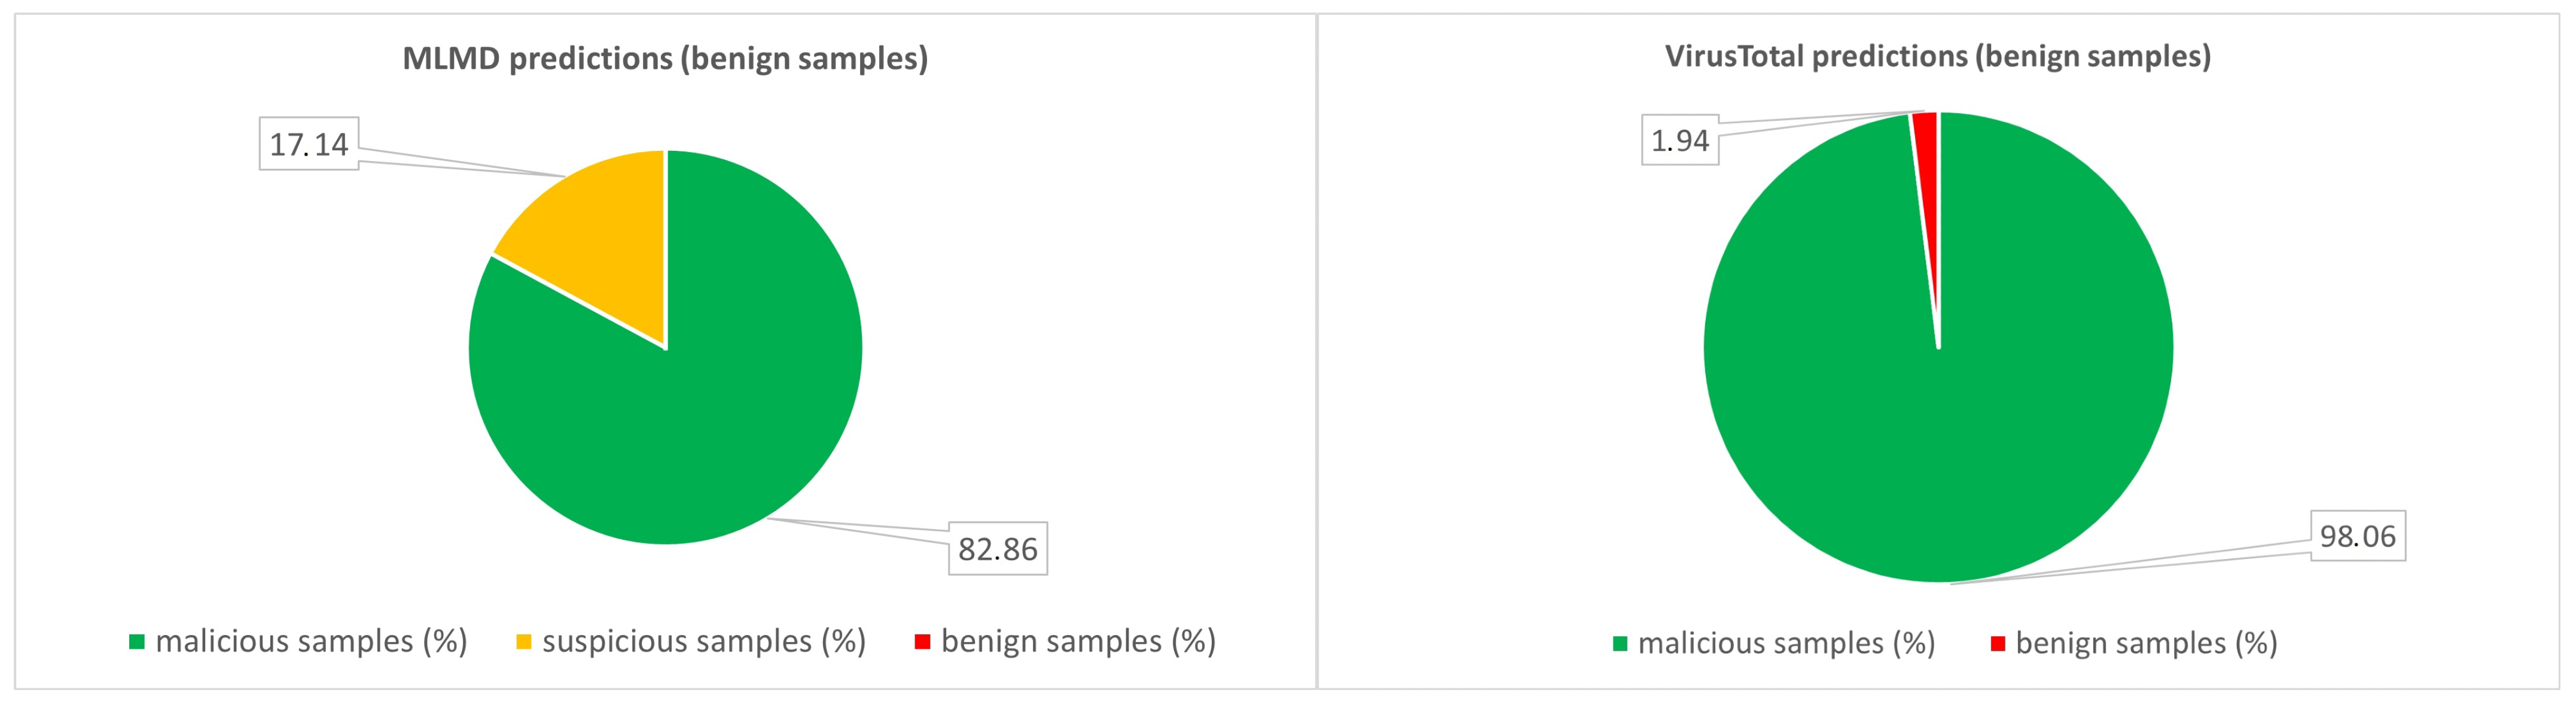2576x711 pixels.
Task: Select the 98.06 data label
Action: tap(2357, 537)
